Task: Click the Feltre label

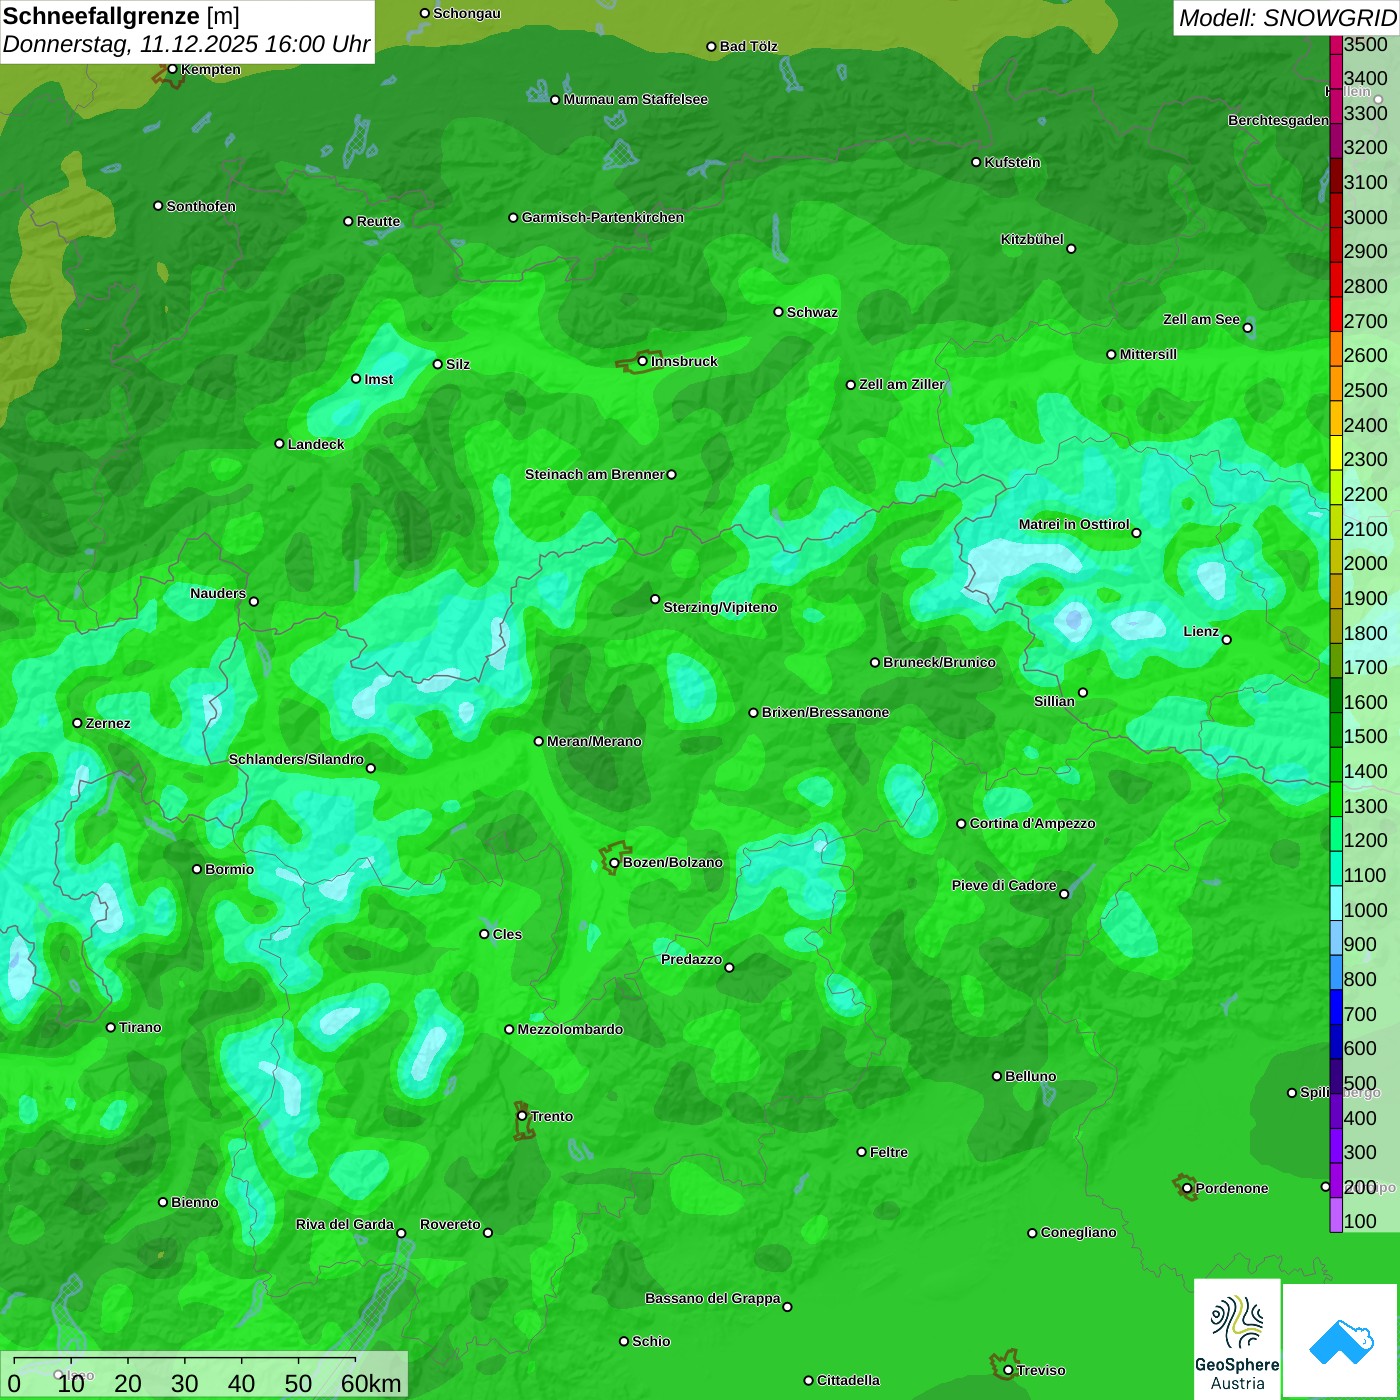Action: [889, 1152]
